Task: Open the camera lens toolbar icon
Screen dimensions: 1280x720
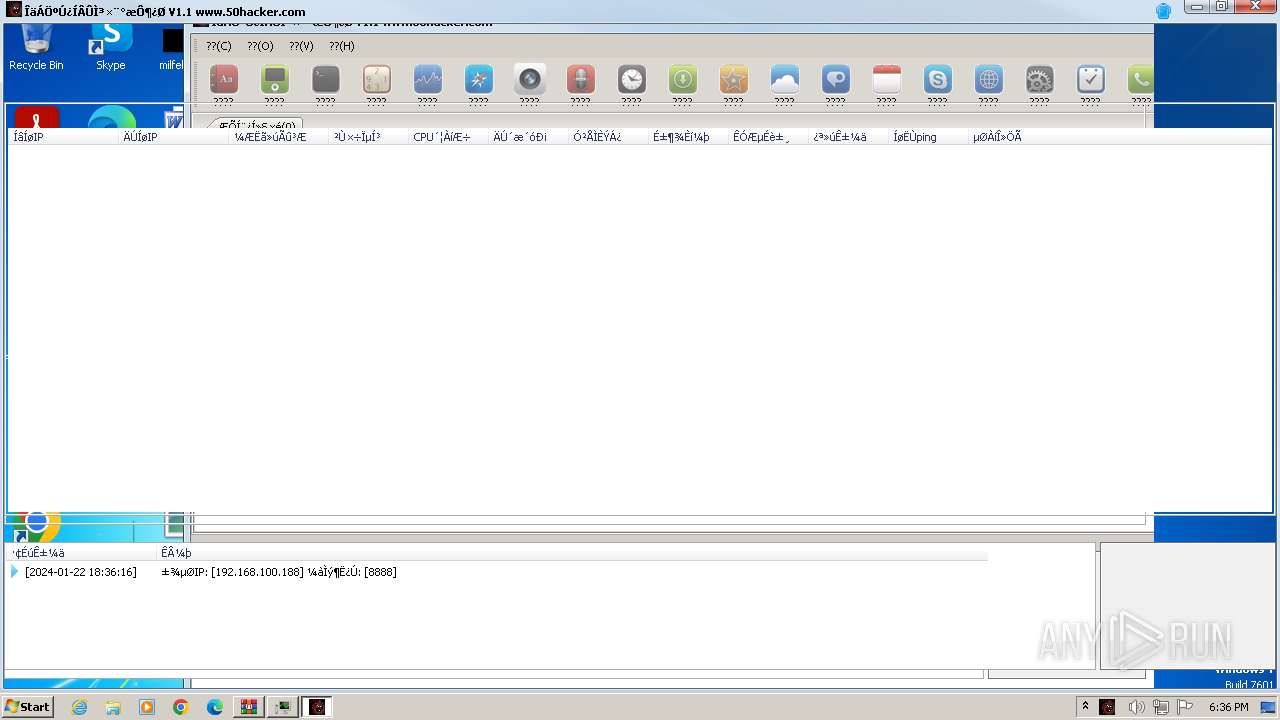Action: (529, 79)
